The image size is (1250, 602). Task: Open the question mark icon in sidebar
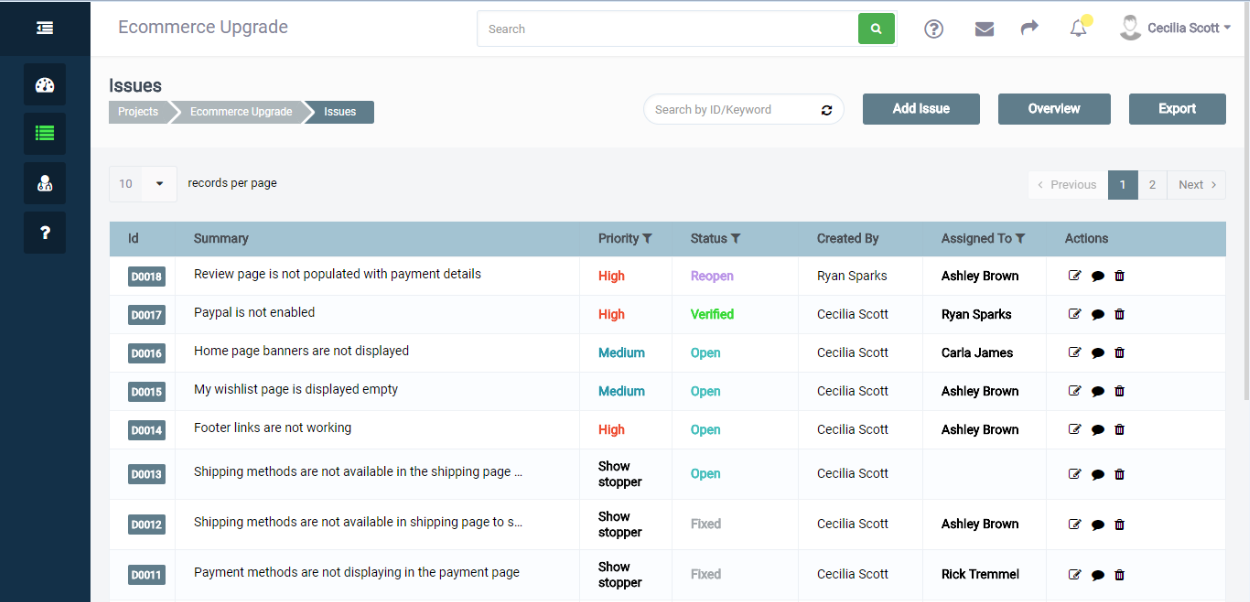coord(45,233)
